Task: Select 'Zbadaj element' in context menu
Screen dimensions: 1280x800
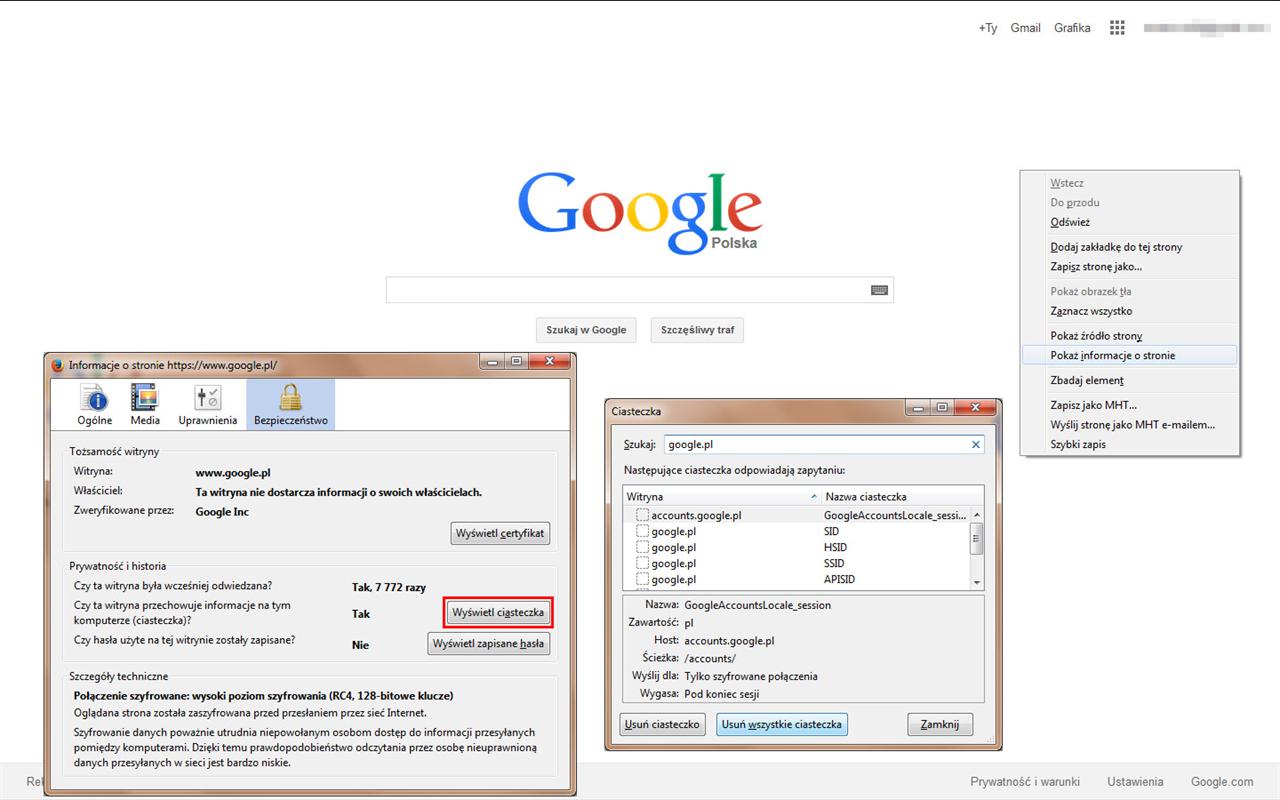Action: coord(1086,380)
